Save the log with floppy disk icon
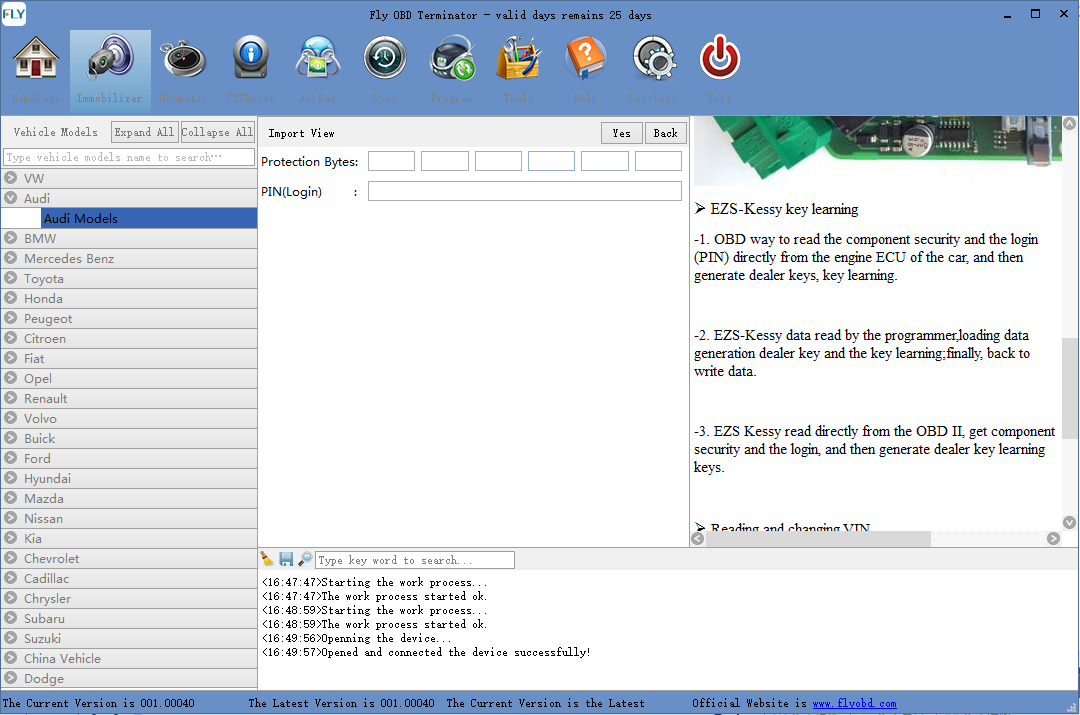 click(x=286, y=560)
